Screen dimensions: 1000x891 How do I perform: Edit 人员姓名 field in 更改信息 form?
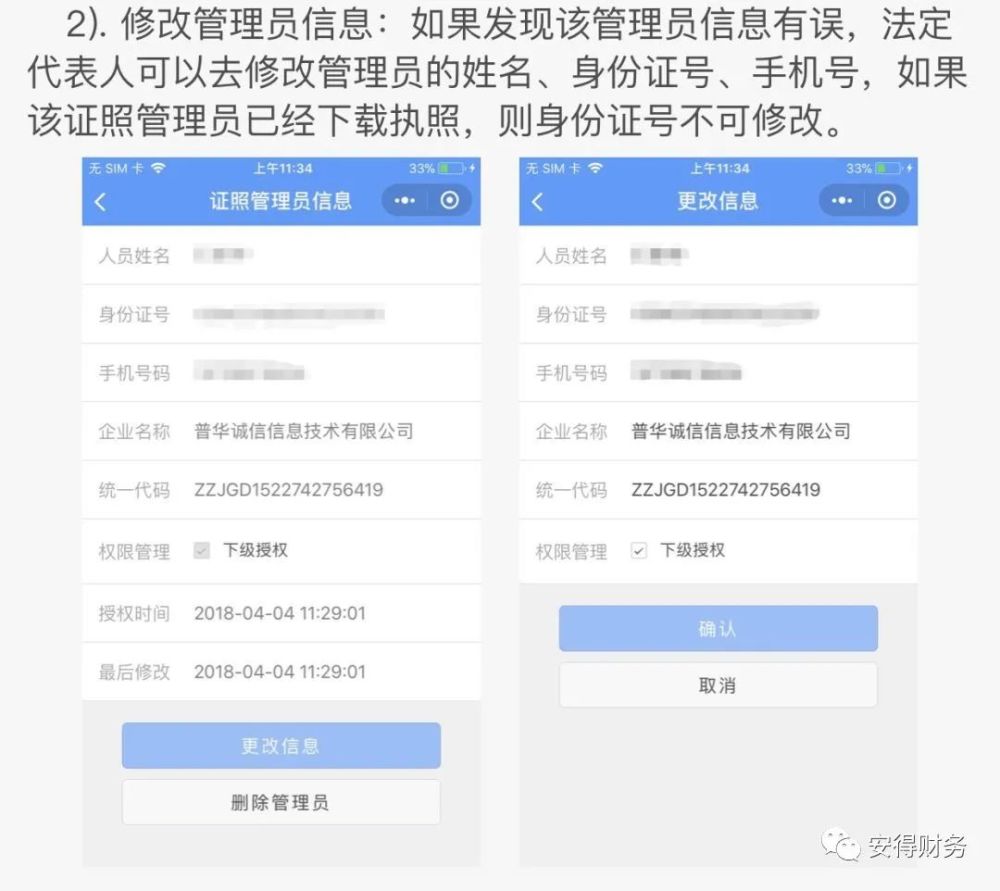(x=718, y=256)
